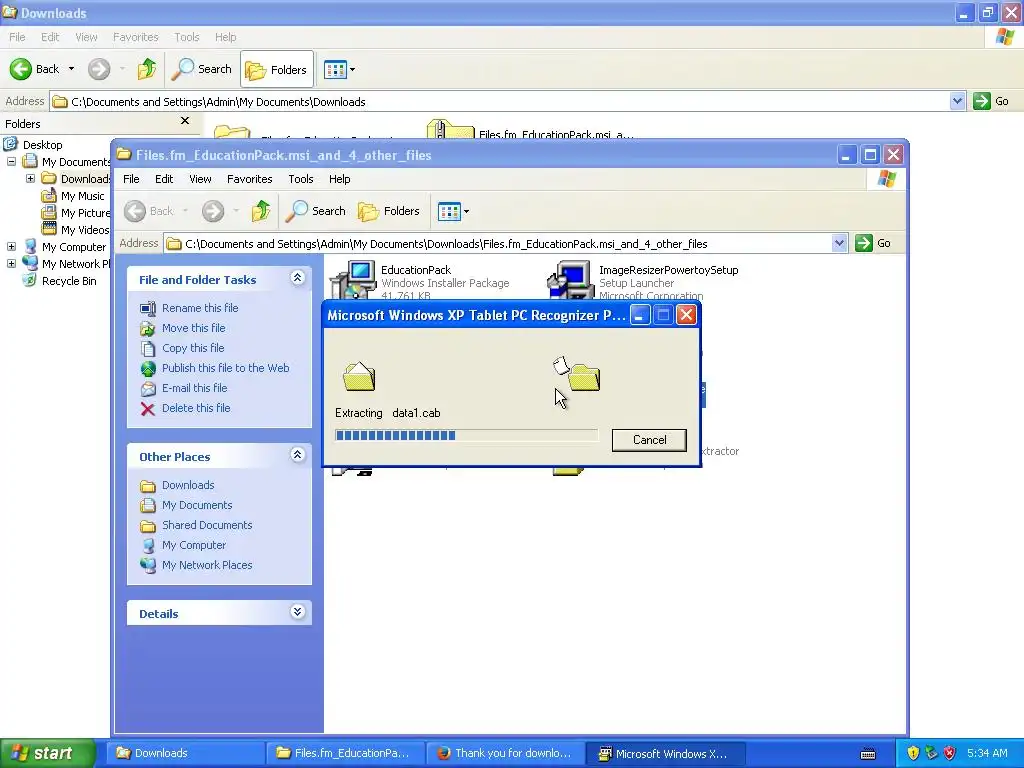Click Back arrow in Downloads window toolbar
1024x768 pixels.
(21, 69)
